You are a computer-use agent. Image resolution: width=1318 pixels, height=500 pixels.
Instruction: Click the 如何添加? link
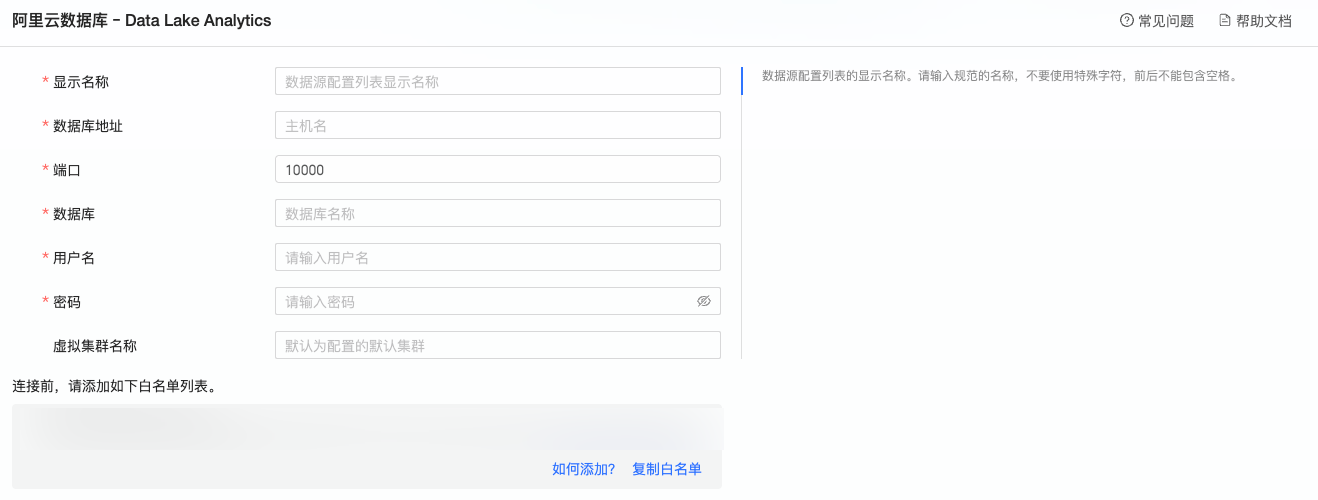tap(584, 469)
